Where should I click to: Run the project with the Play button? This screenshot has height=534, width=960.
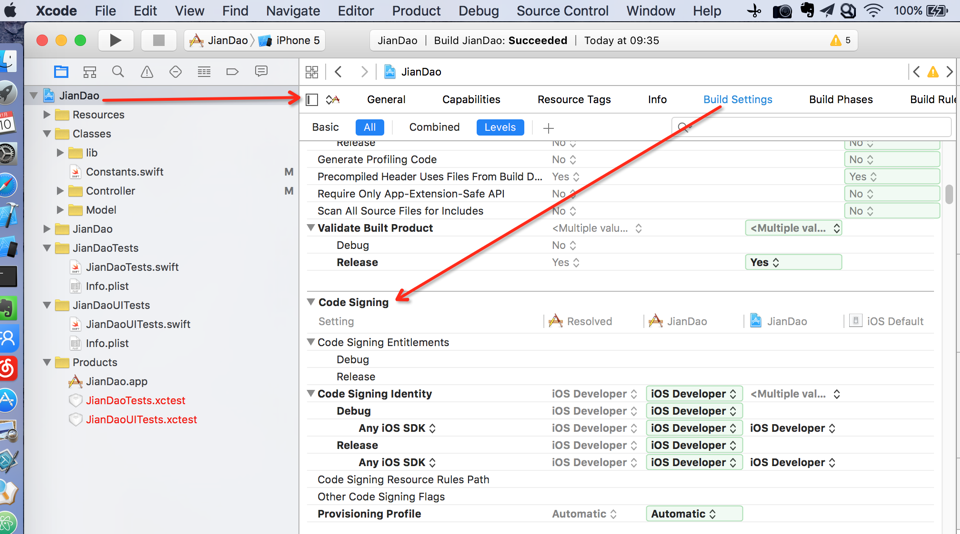[x=115, y=40]
